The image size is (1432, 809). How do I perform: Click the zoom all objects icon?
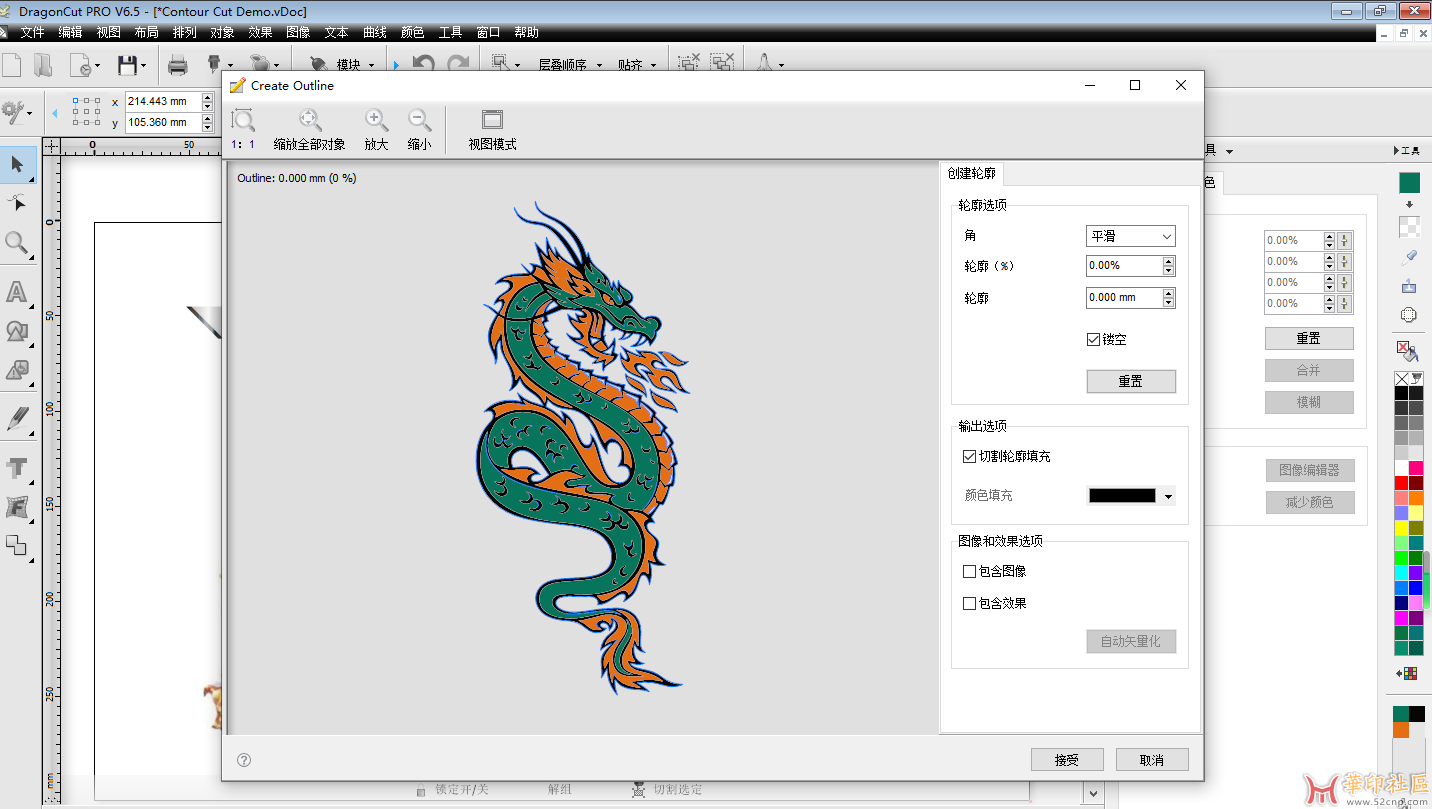point(310,121)
